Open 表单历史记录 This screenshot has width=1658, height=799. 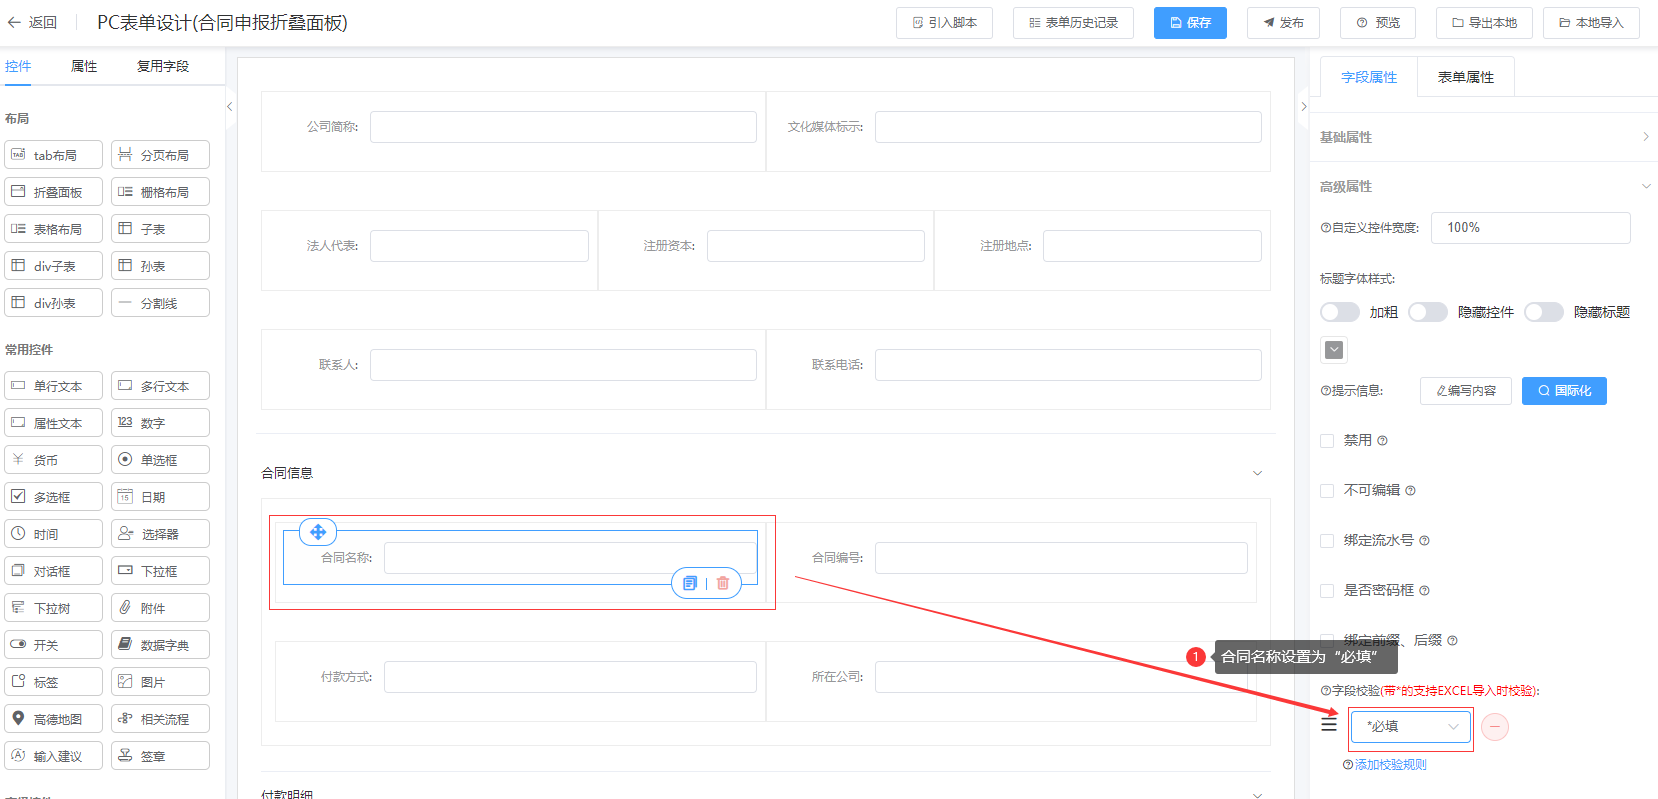[1073, 23]
